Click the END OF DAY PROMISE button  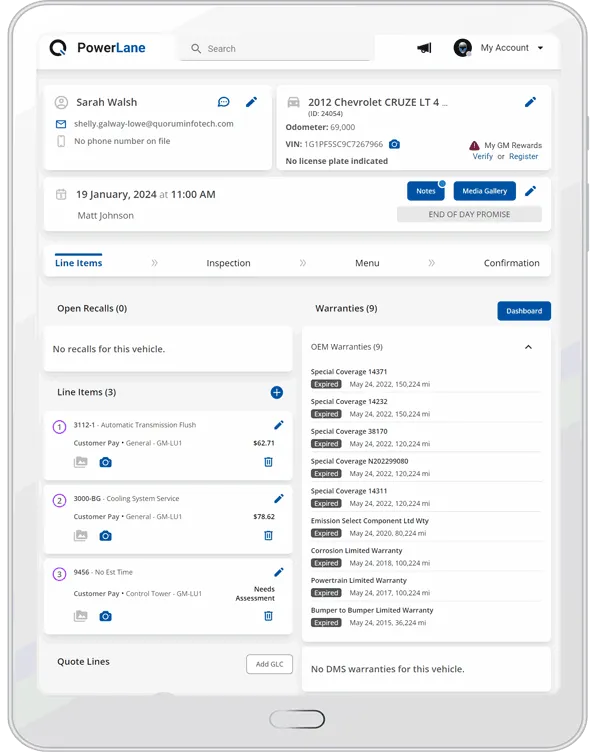tap(469, 214)
